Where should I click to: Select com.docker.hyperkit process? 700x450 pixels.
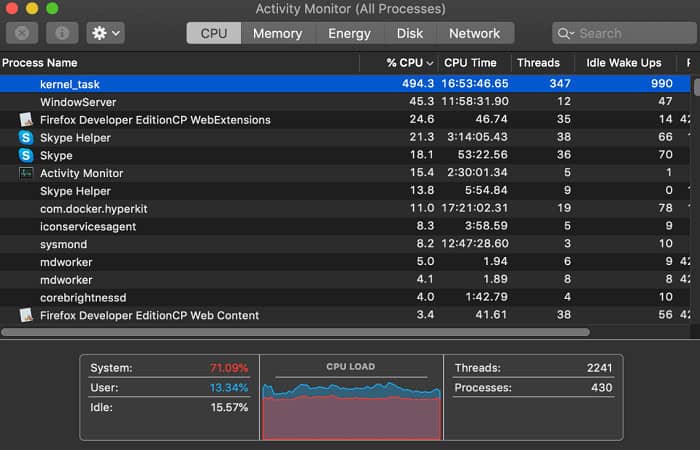345,208
